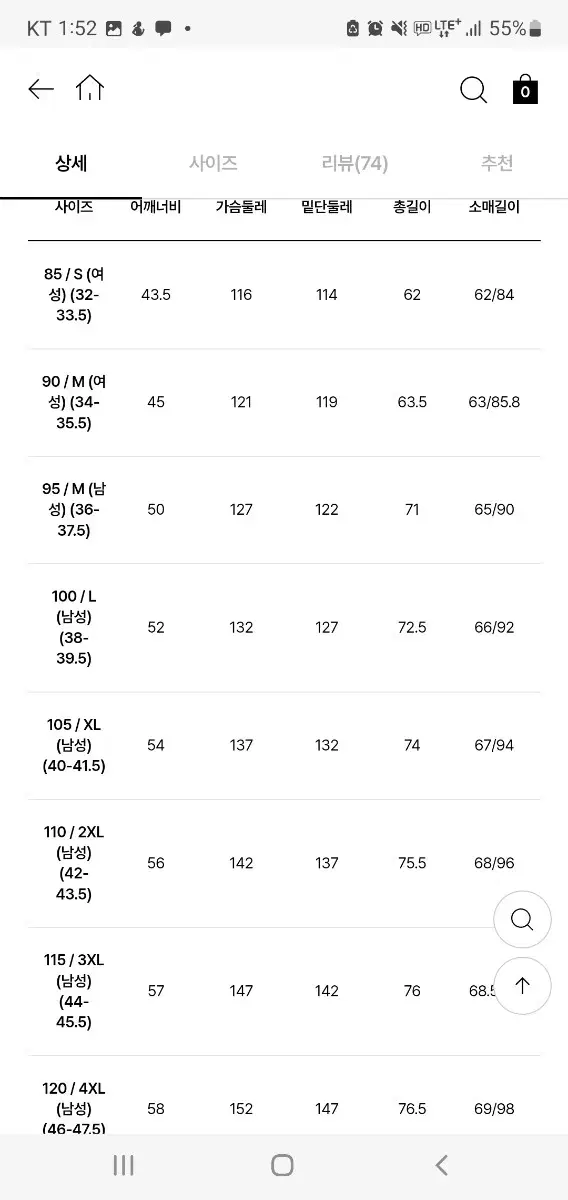Switch to the 사이즈 tab

tap(213, 163)
